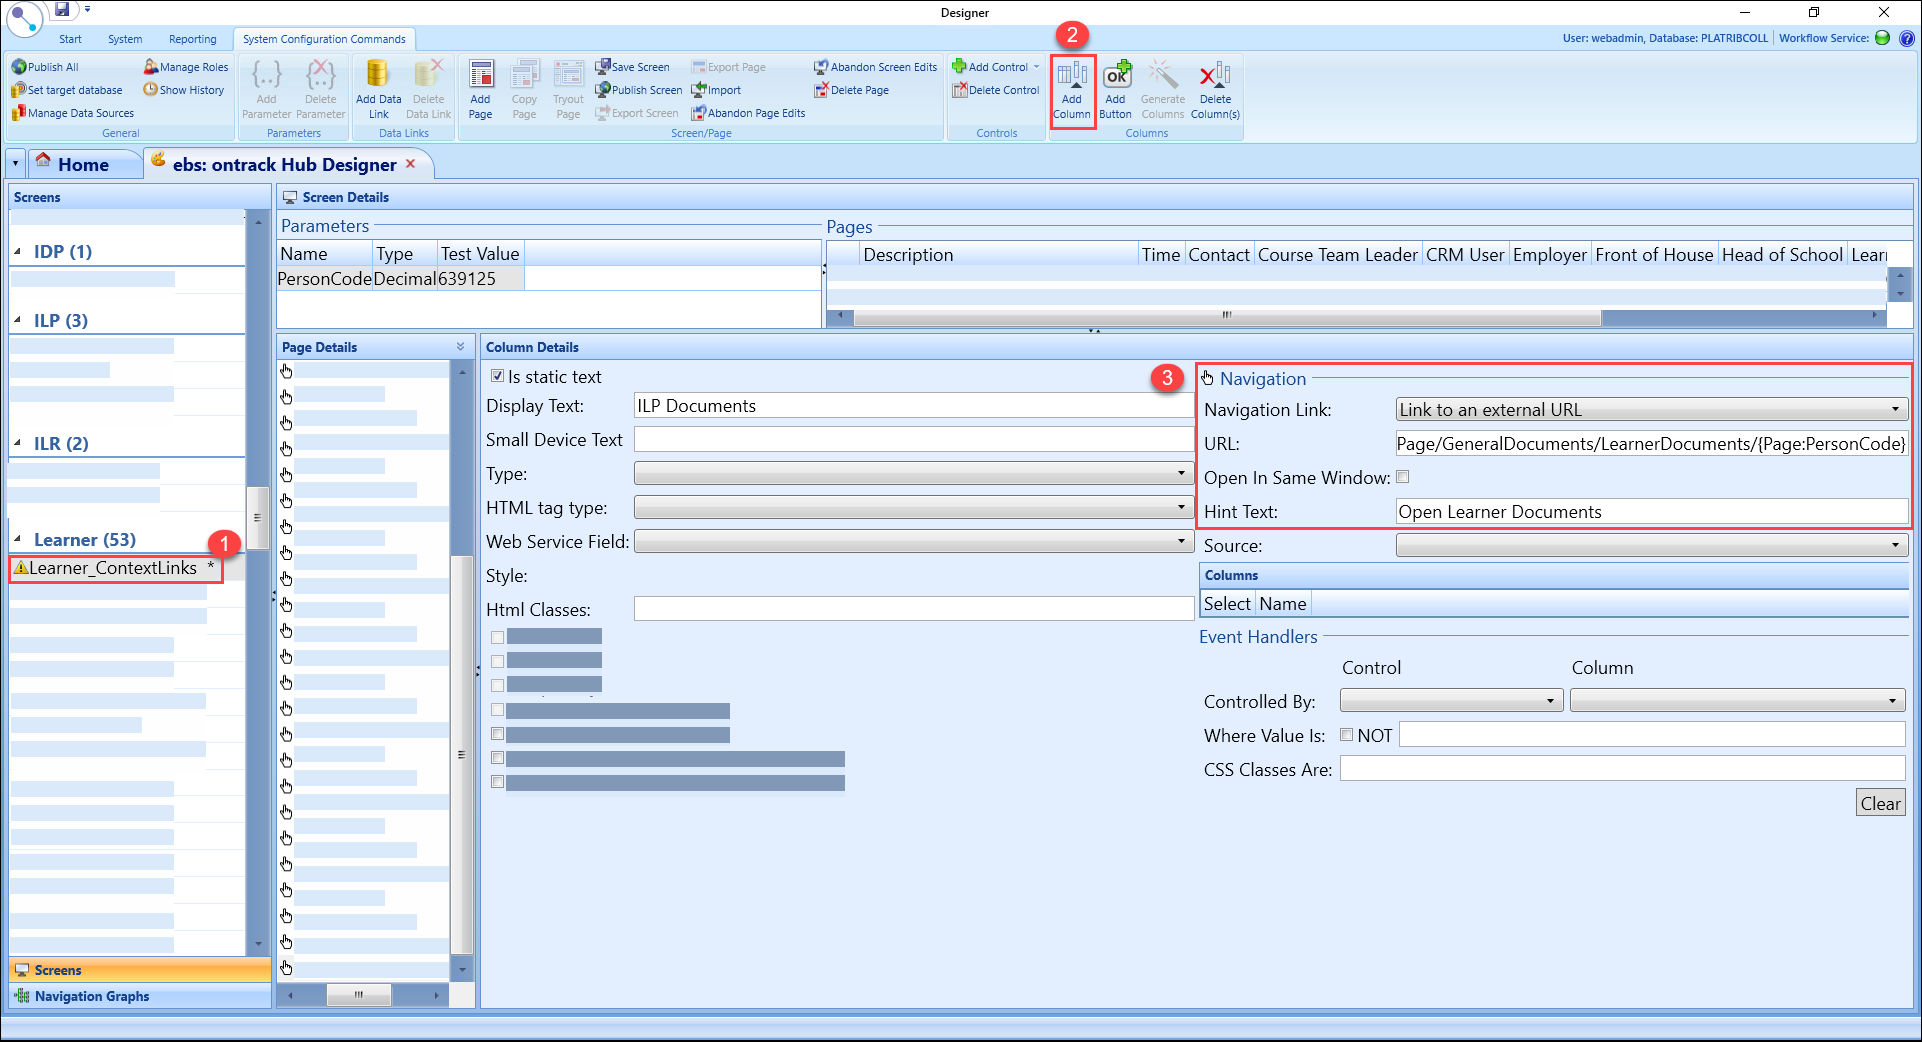1922x1042 pixels.
Task: Select the Generate Columns tool
Action: click(1162, 88)
